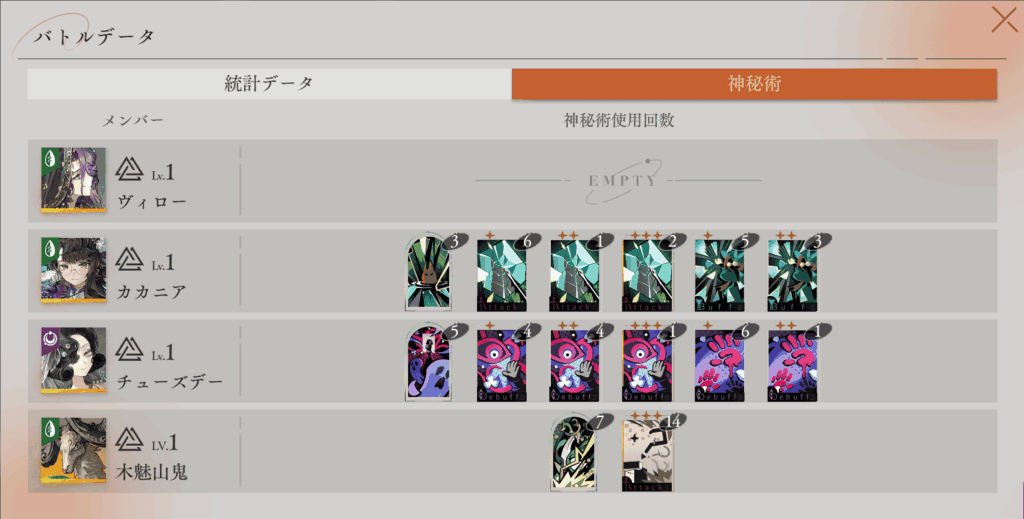Close the バトルデータ window
Screen dimensions: 1024x519
click(x=1004, y=20)
